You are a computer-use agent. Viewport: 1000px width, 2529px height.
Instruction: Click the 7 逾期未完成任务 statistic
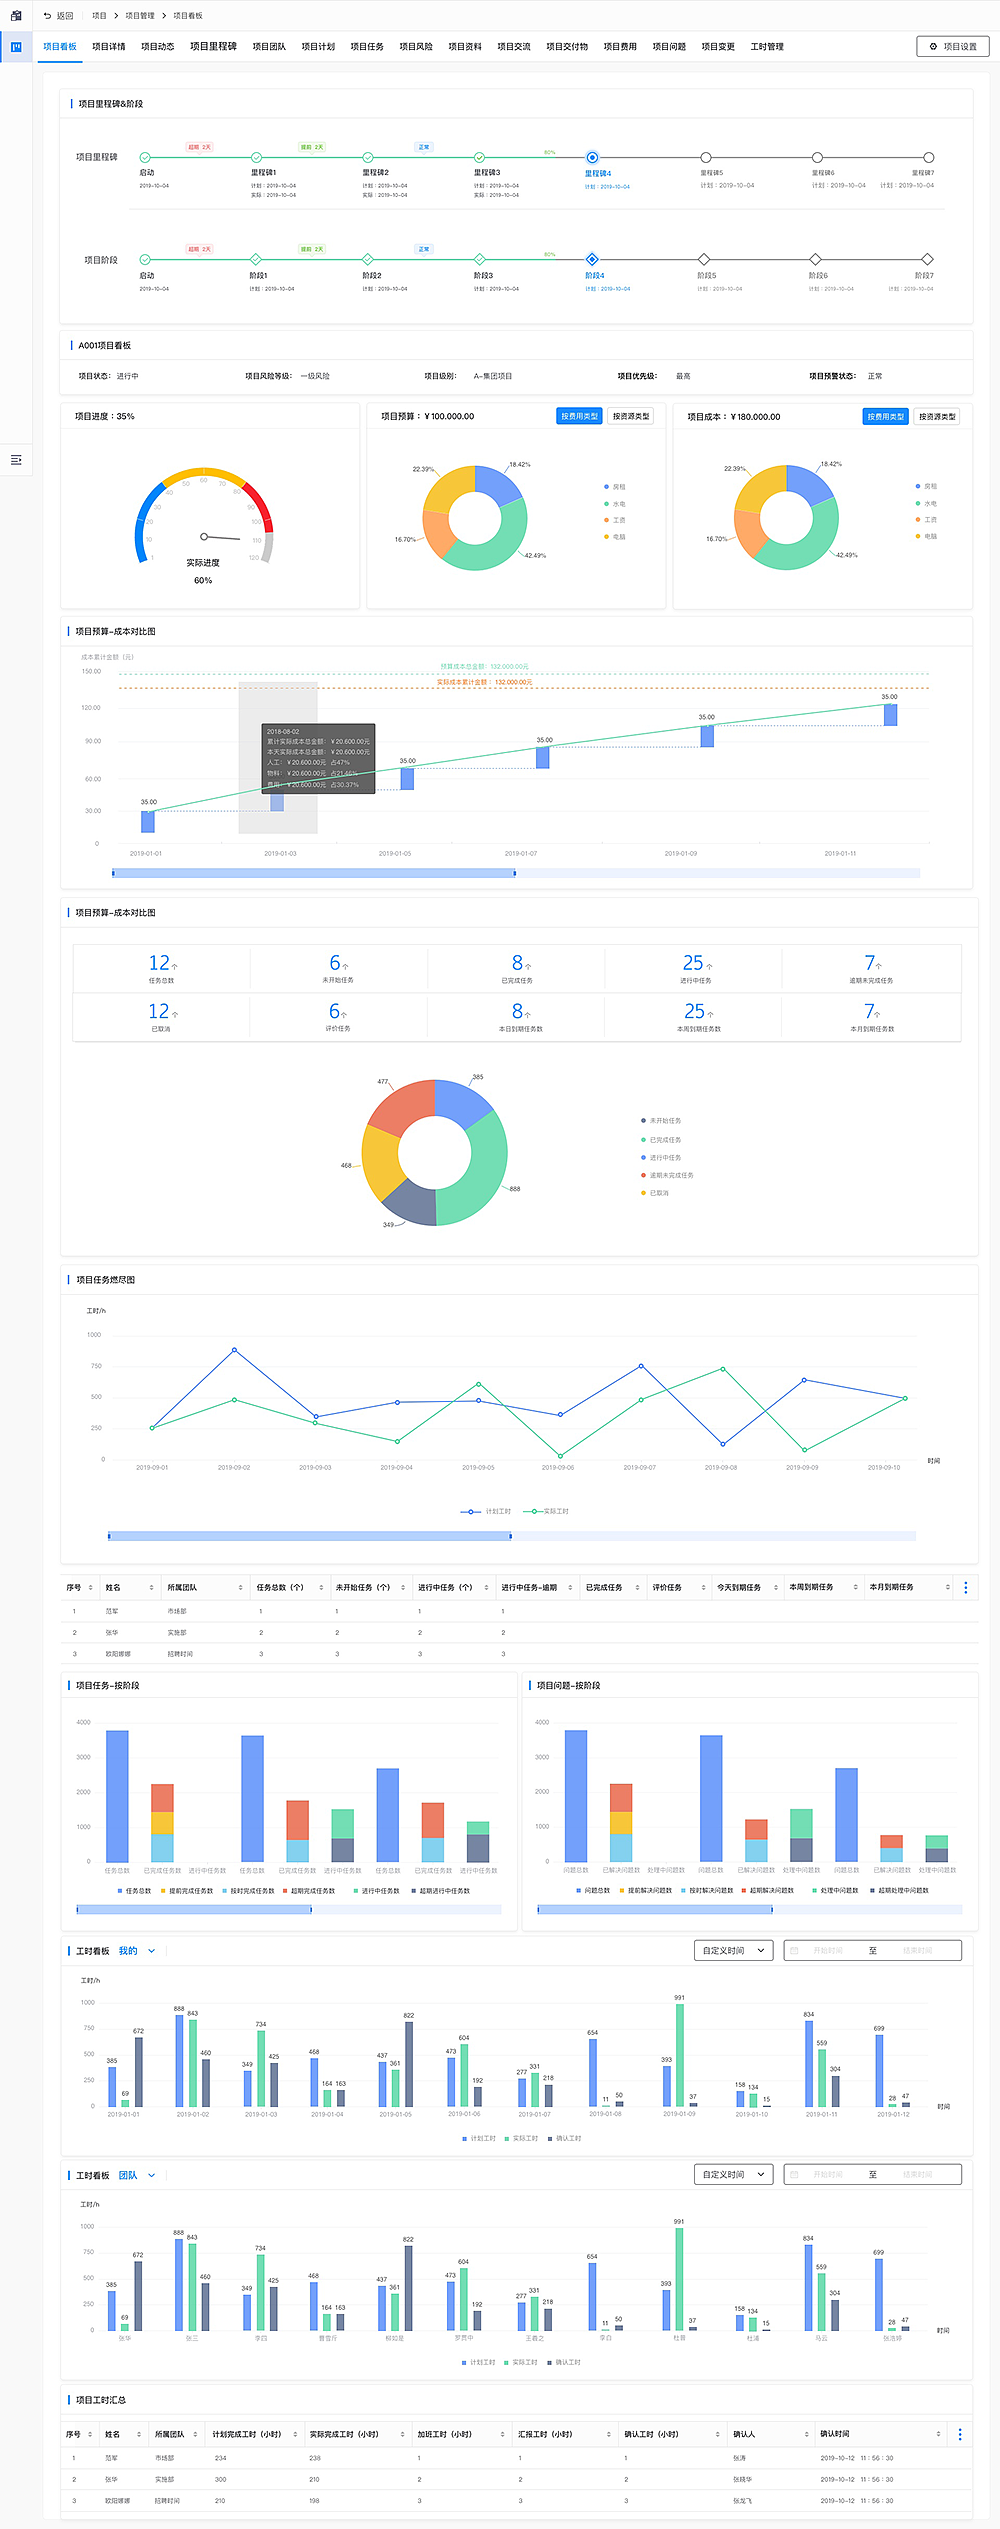[x=871, y=967]
